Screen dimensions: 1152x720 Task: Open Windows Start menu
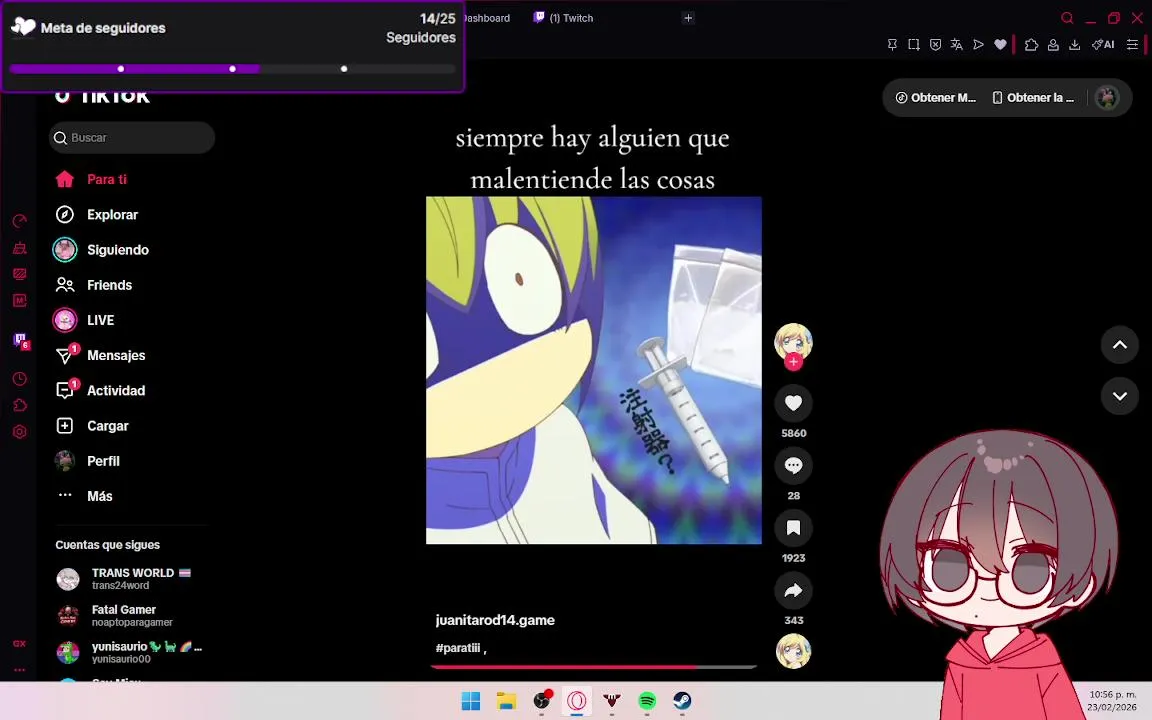[x=470, y=701]
